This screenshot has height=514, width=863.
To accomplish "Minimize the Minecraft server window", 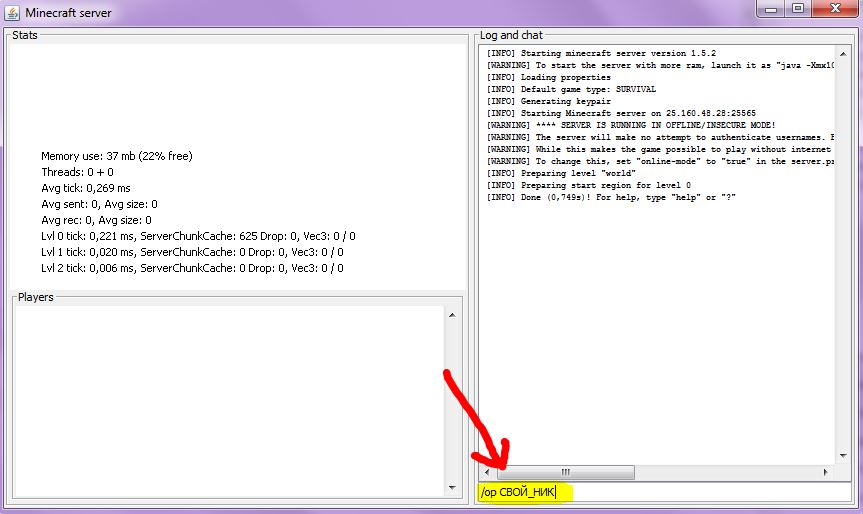I will click(x=771, y=9).
